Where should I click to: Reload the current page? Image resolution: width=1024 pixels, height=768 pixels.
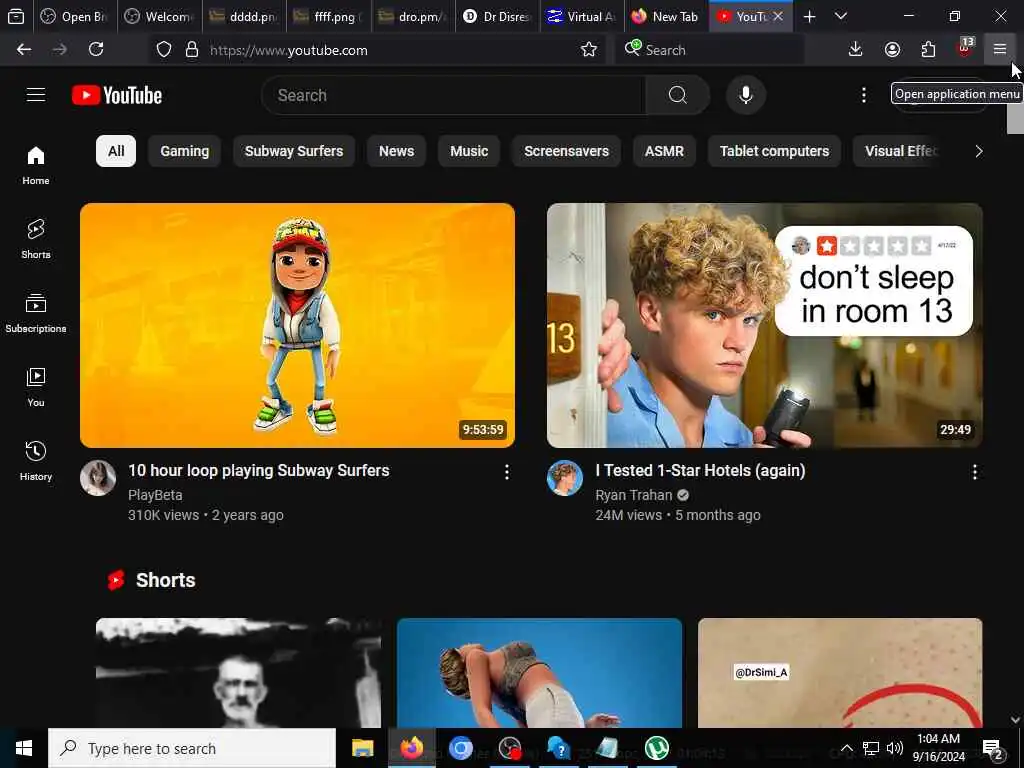(x=96, y=50)
